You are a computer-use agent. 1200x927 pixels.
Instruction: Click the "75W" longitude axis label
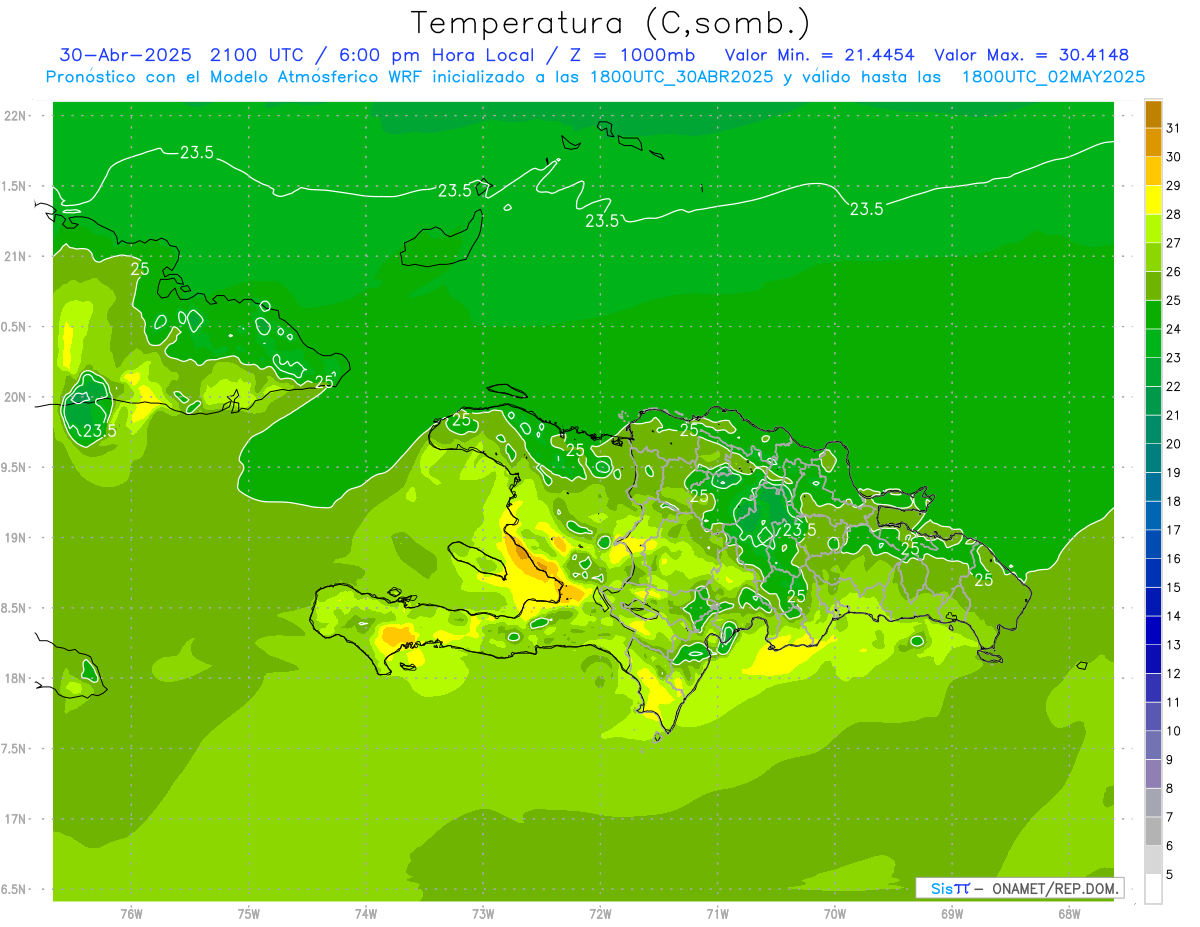(249, 914)
